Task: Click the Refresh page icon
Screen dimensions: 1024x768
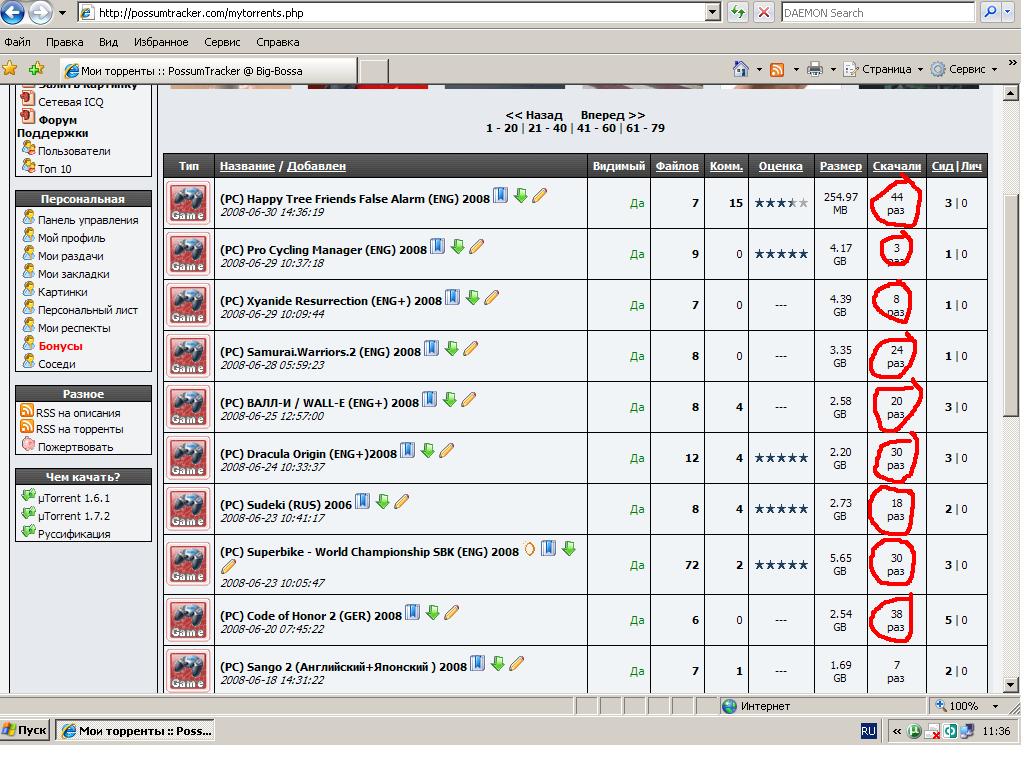Action: point(738,12)
